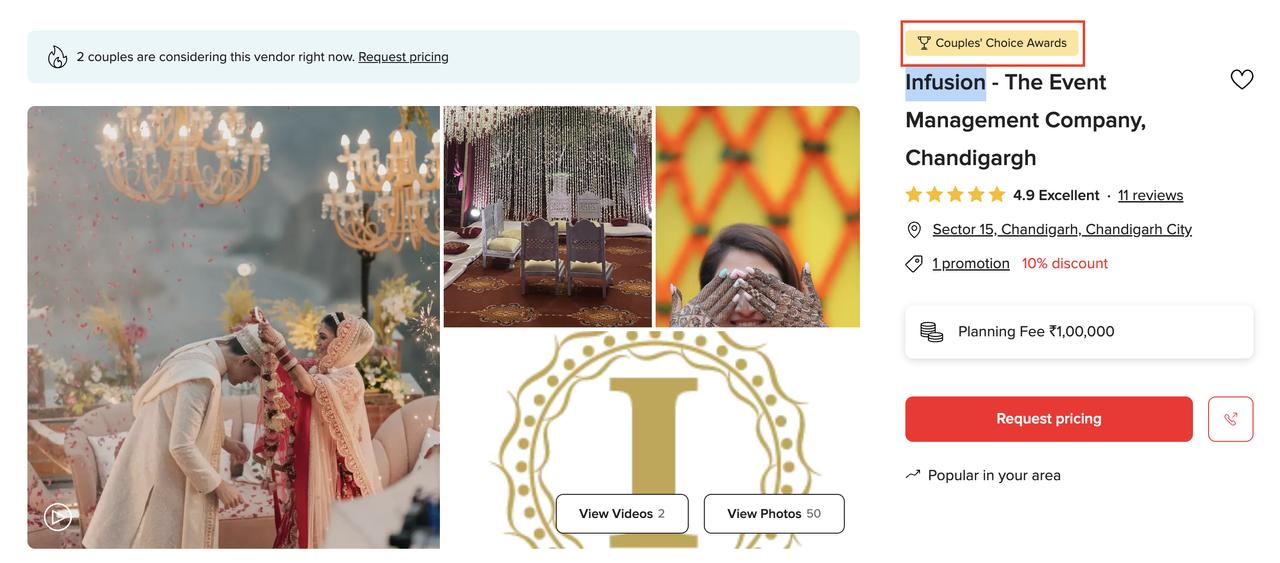Open the mandap chairs decor thumbnail
This screenshot has height=563, width=1280.
pyautogui.click(x=548, y=217)
